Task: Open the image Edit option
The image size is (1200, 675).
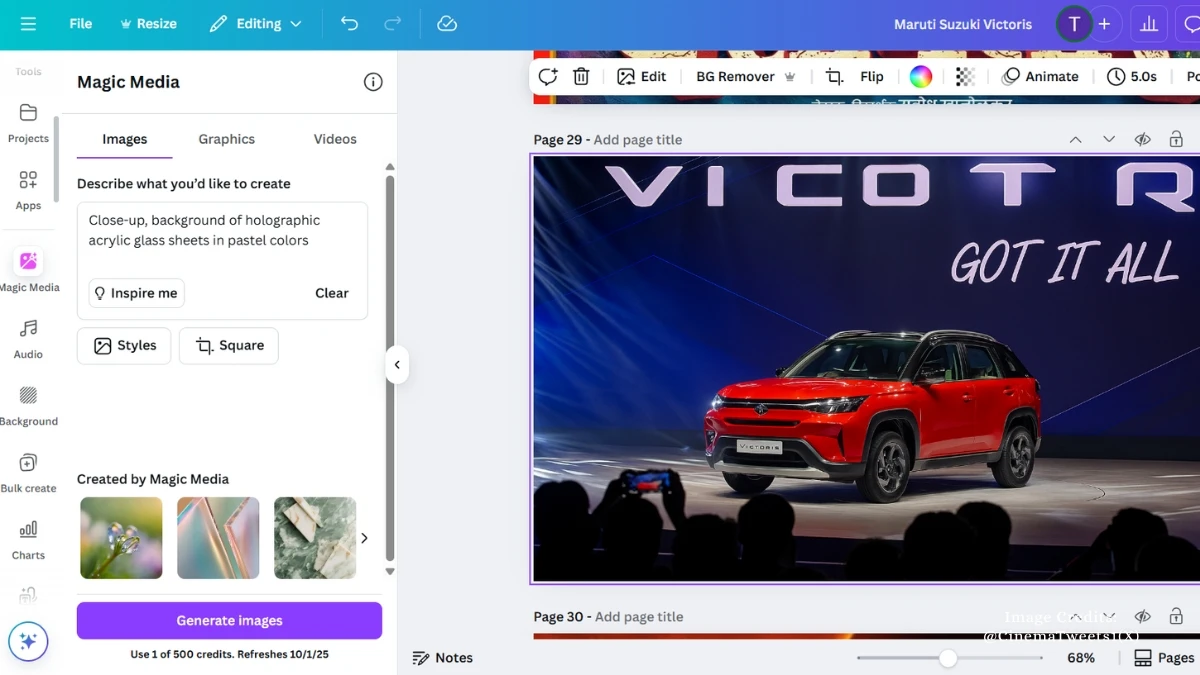Action: (x=641, y=76)
